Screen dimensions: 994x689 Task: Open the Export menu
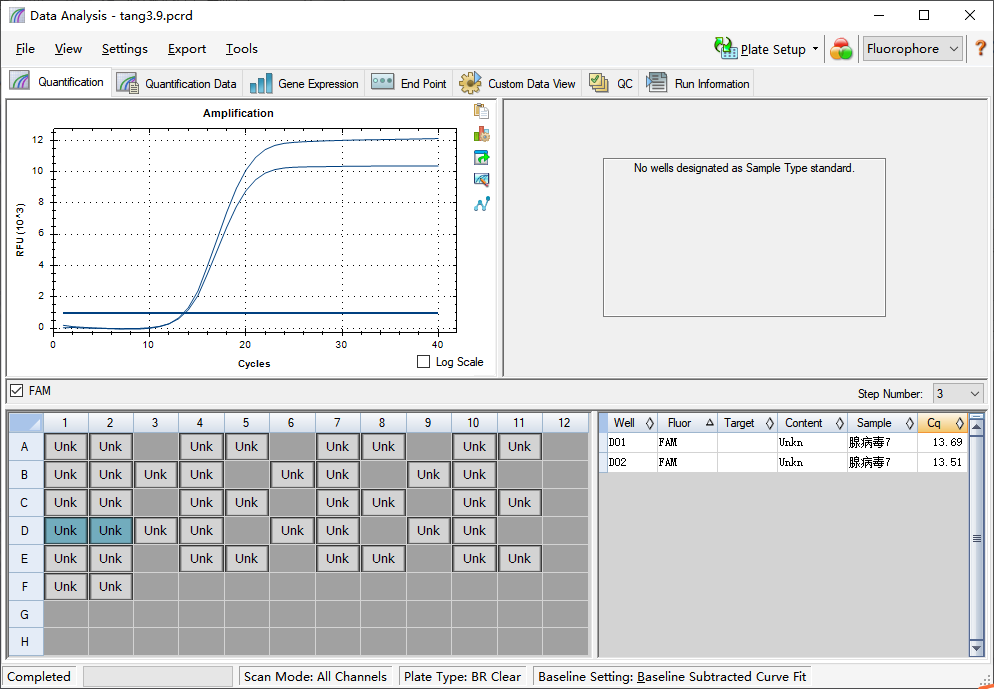(186, 49)
